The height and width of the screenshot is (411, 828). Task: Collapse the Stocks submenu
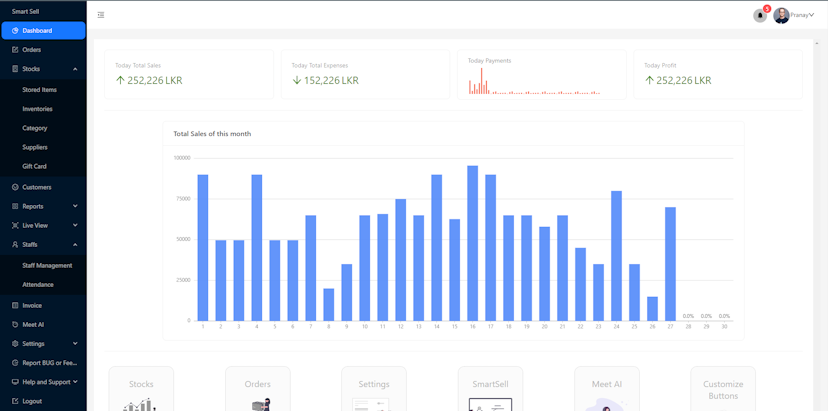tap(75, 69)
